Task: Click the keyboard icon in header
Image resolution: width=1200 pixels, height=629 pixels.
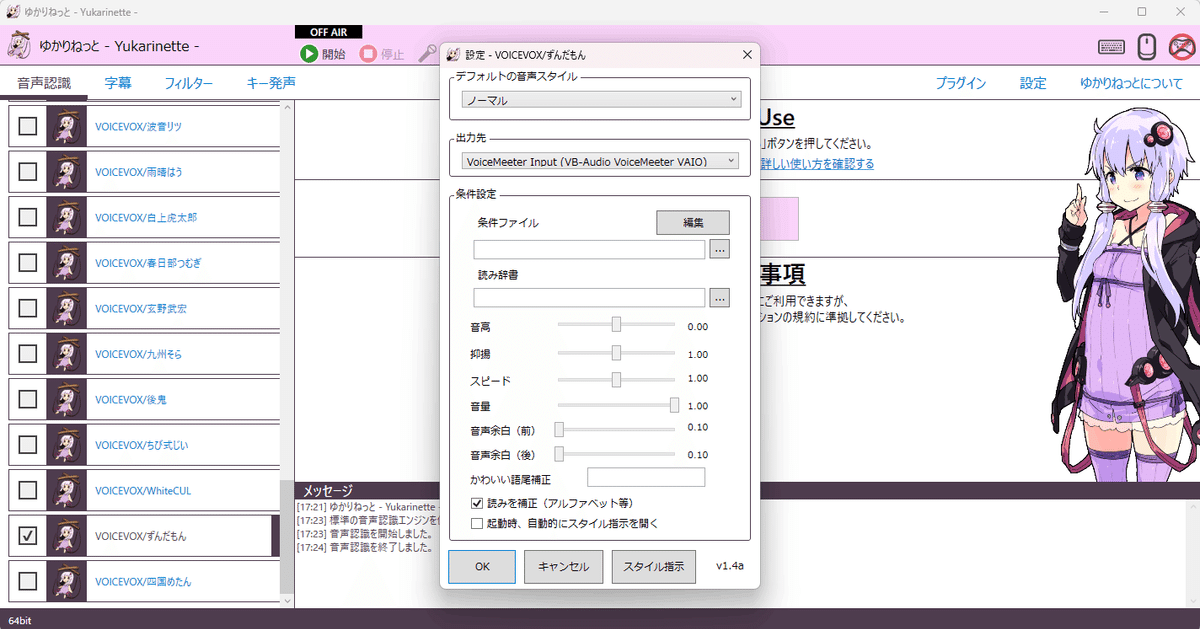Action: [x=1110, y=47]
